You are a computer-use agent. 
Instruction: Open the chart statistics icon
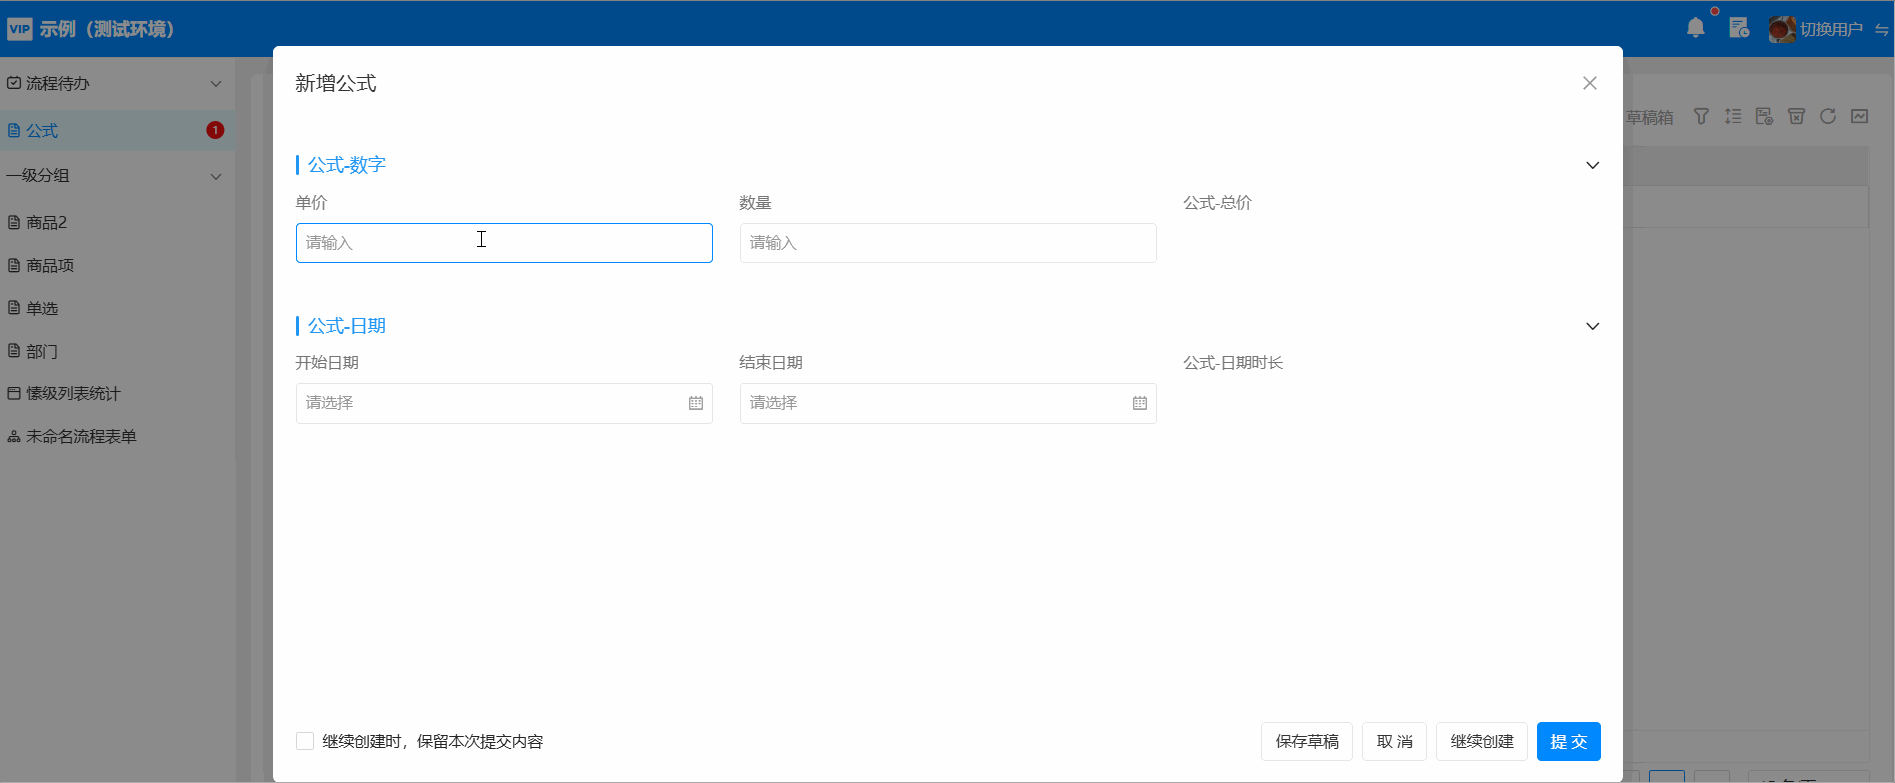pyautogui.click(x=1860, y=117)
